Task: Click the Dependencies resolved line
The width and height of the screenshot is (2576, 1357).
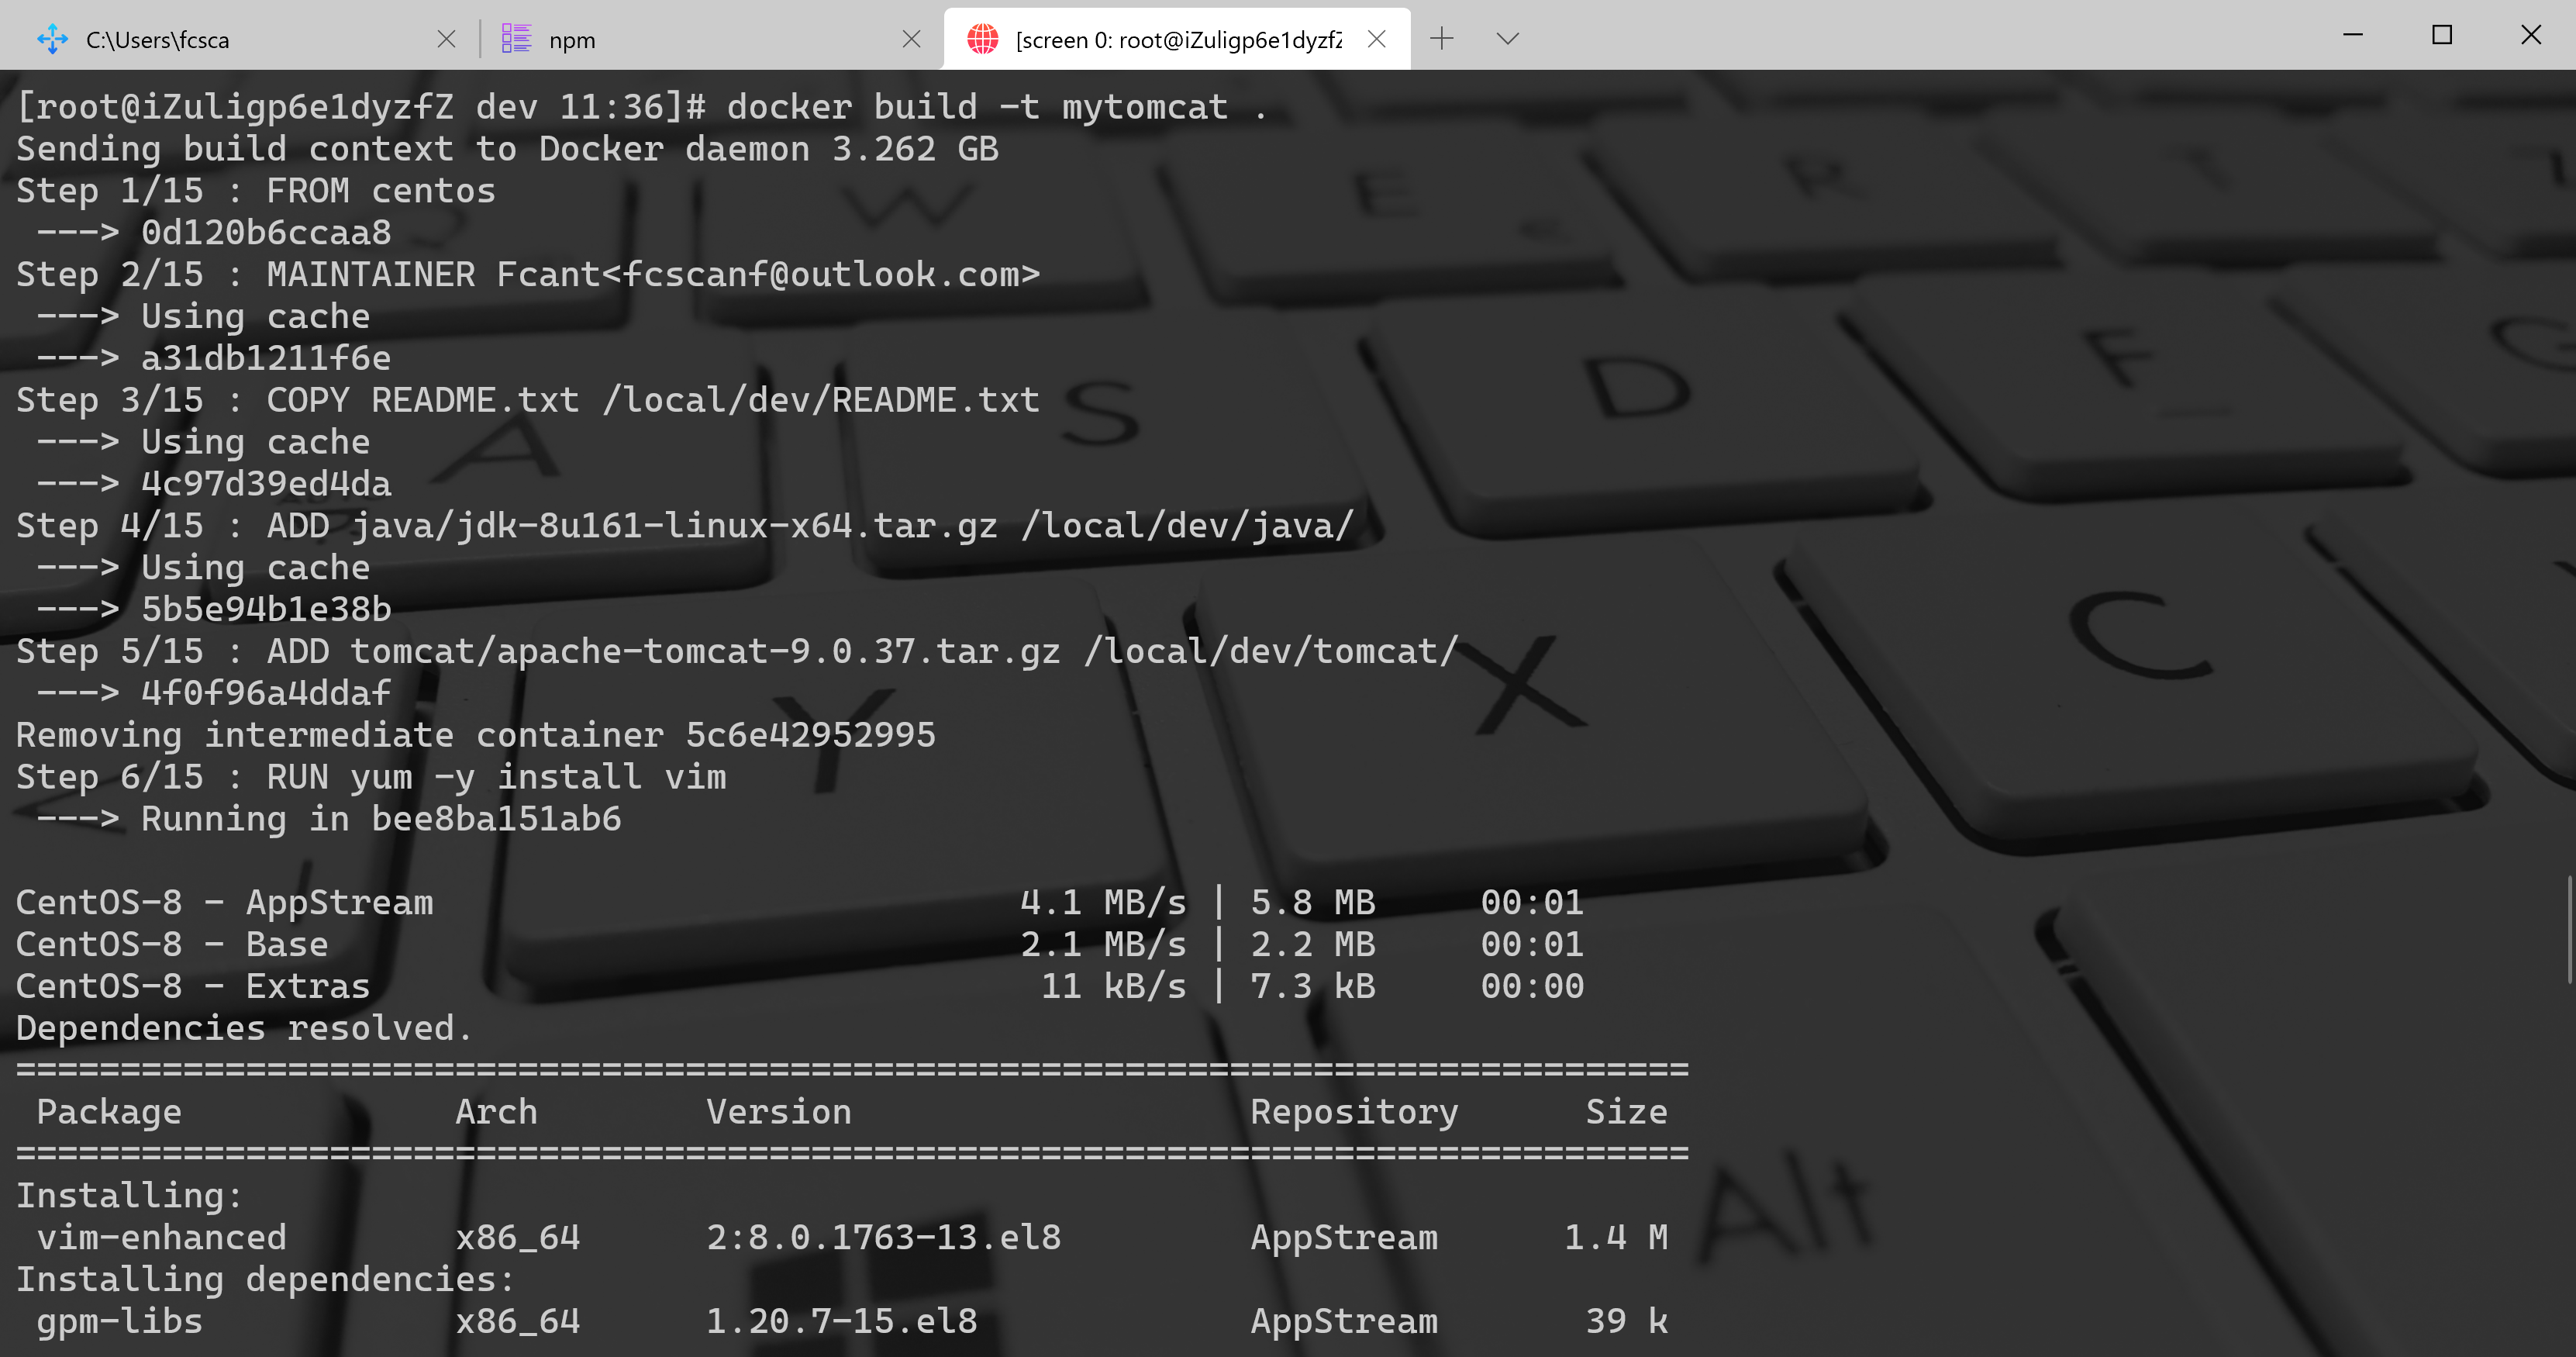Action: pos(243,1028)
